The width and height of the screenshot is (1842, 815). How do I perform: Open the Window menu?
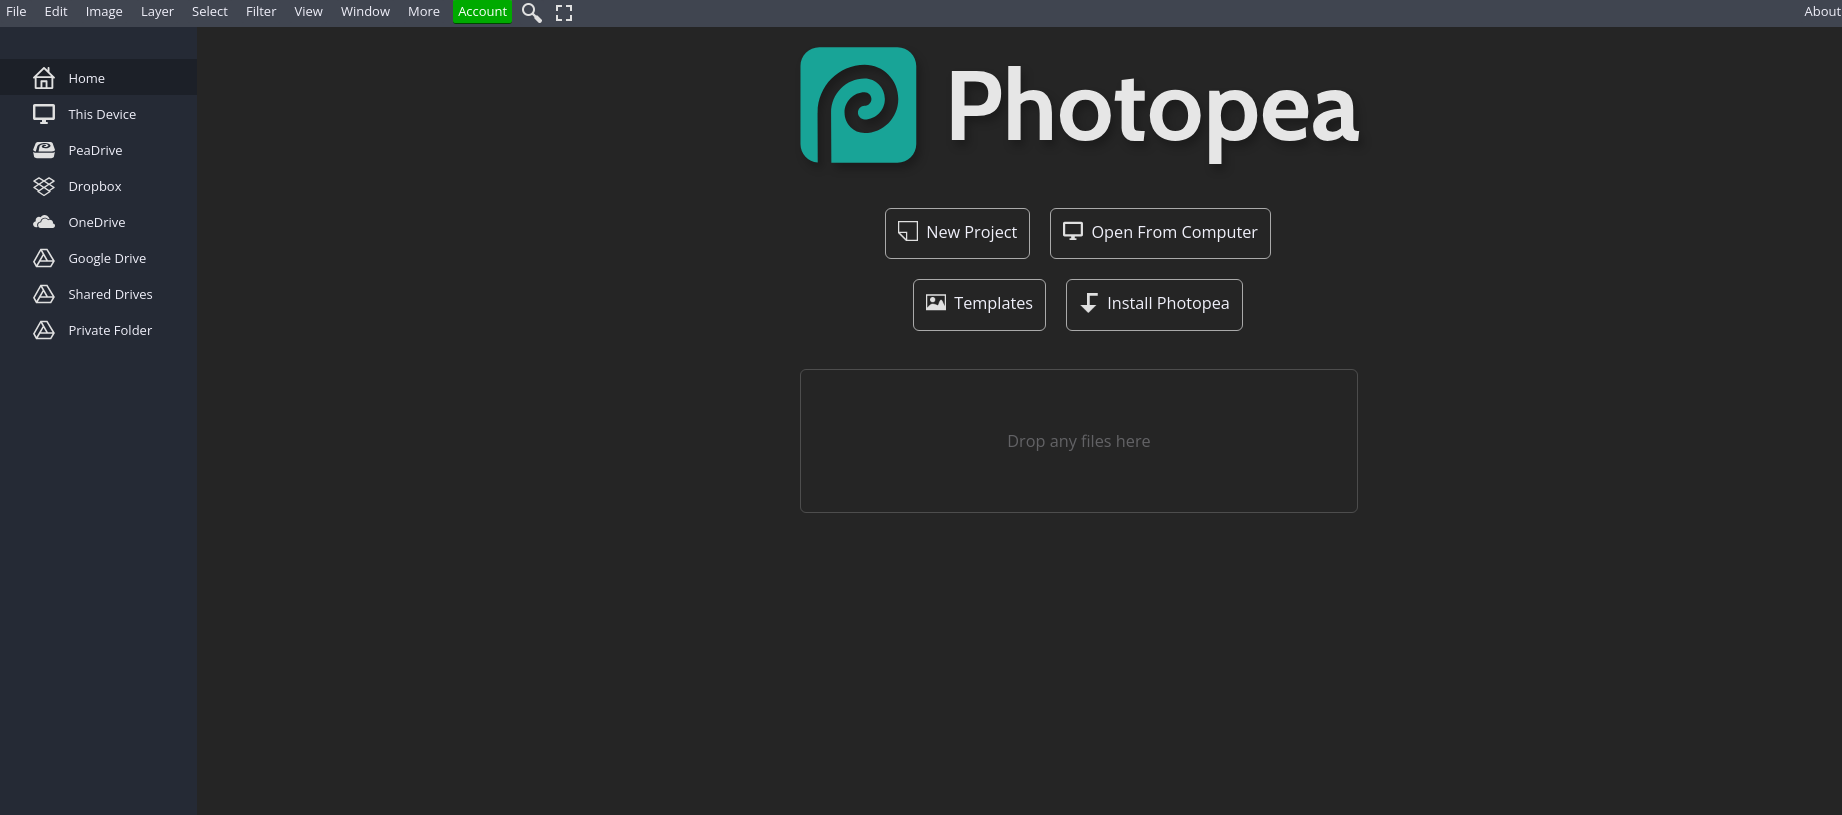365,12
